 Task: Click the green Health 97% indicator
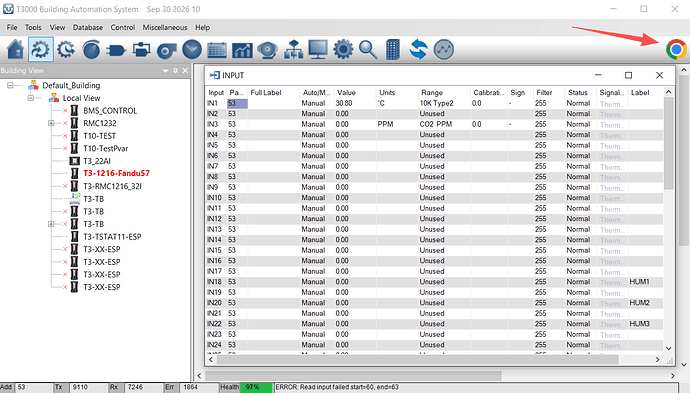[x=257, y=387]
